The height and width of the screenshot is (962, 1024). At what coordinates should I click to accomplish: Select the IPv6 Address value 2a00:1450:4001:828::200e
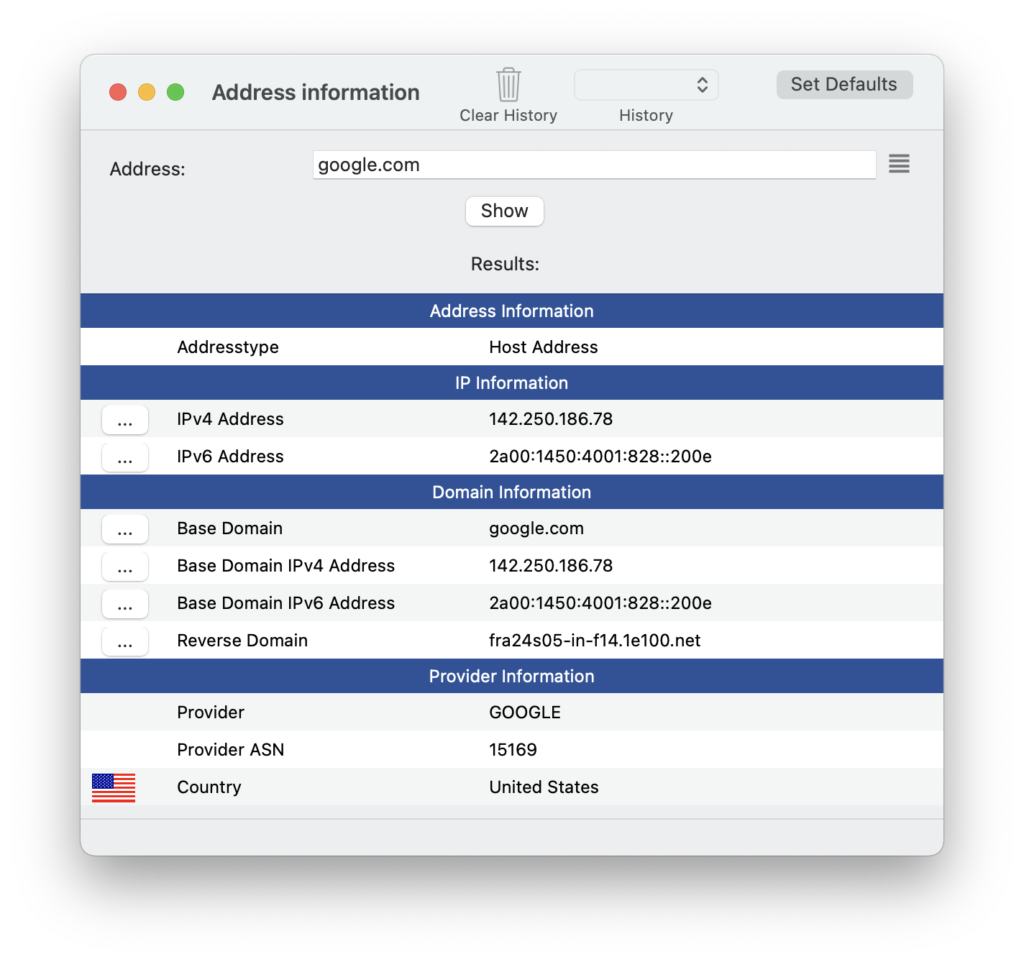(600, 457)
